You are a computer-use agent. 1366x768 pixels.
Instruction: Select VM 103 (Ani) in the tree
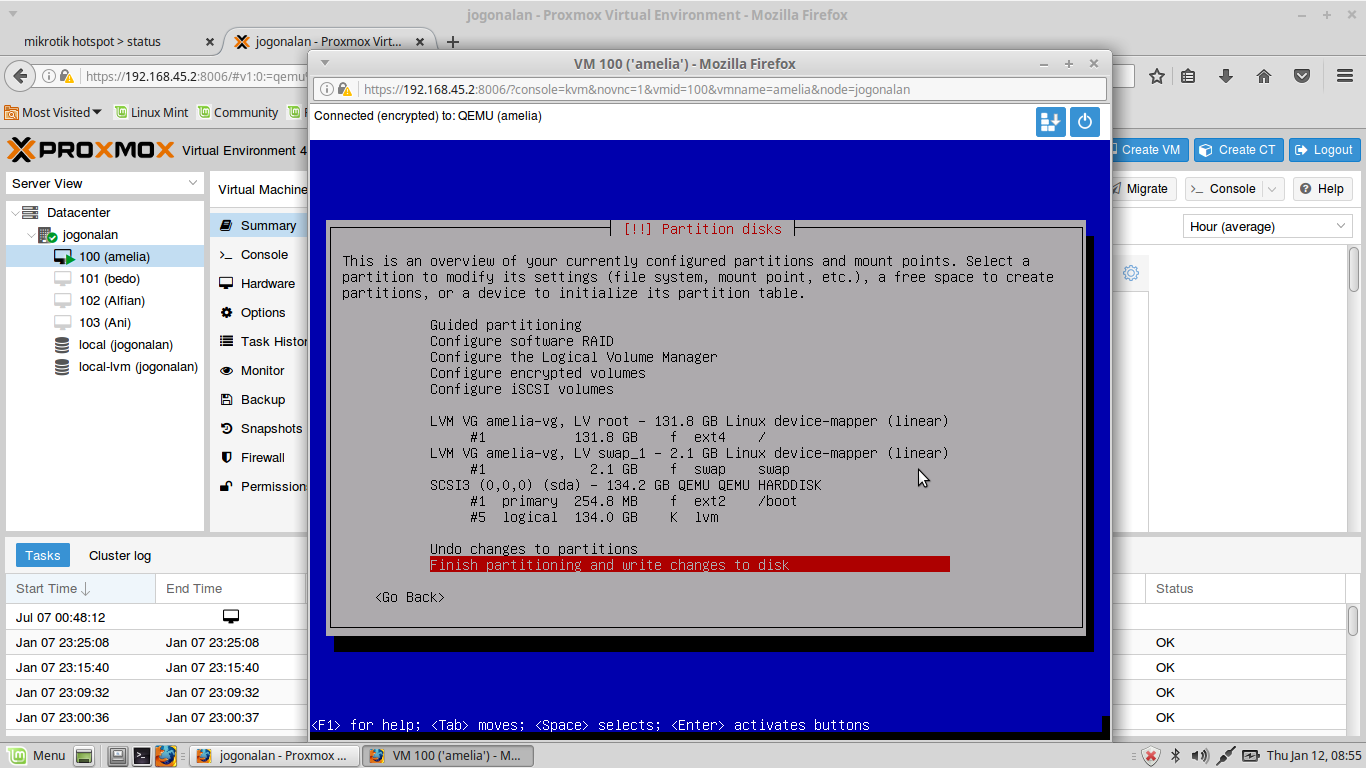click(x=105, y=323)
